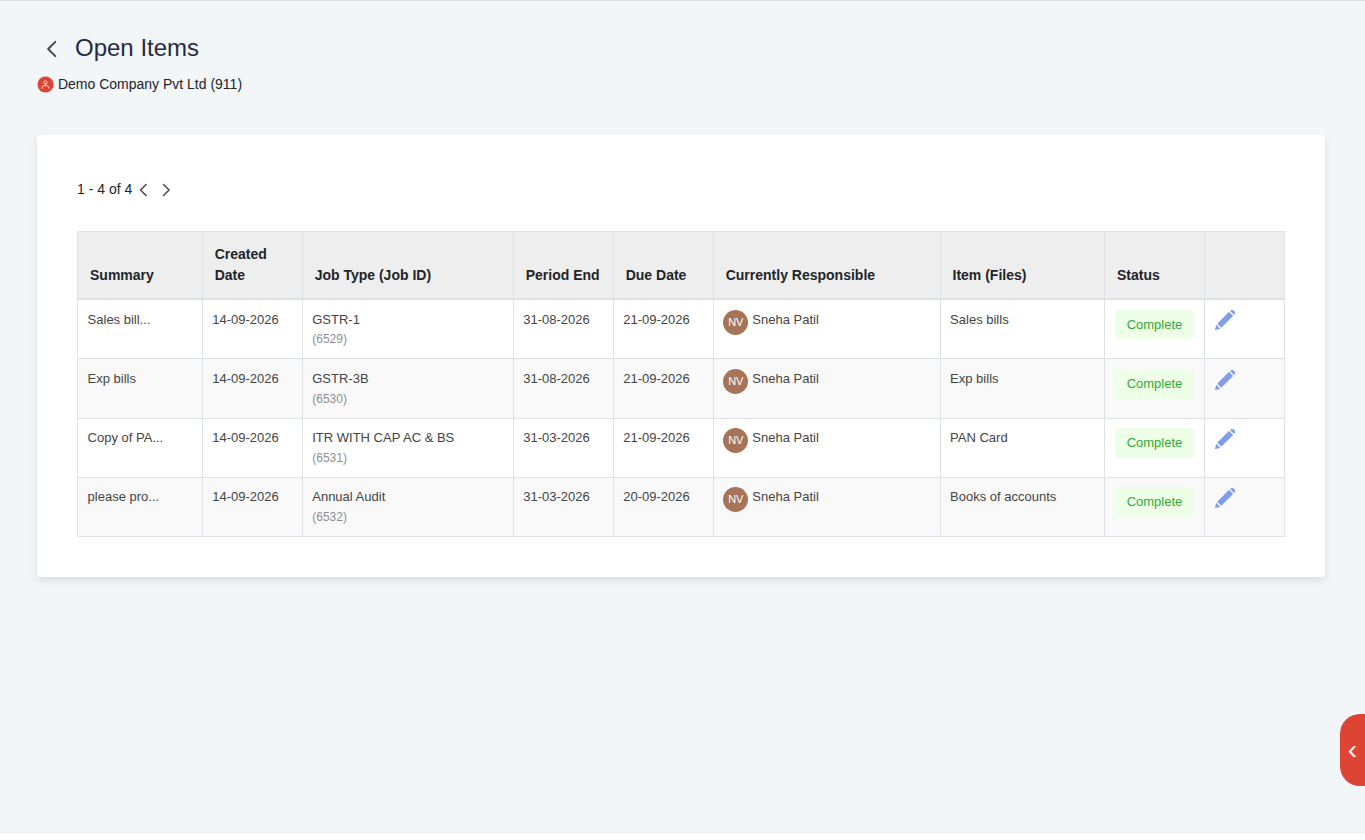Click the red company icon beside Demo Company
The width and height of the screenshot is (1365, 840).
coord(45,85)
